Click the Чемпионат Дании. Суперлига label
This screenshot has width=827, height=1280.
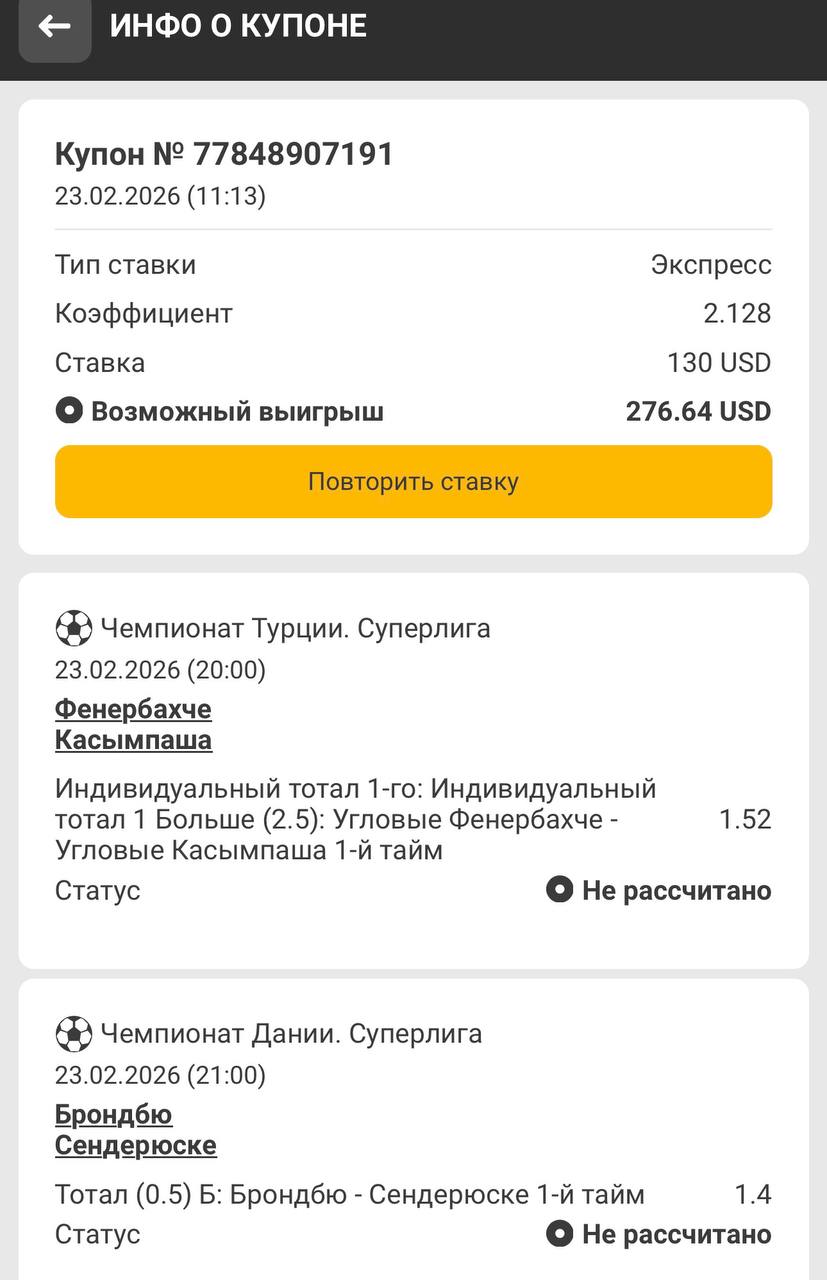pos(291,1033)
